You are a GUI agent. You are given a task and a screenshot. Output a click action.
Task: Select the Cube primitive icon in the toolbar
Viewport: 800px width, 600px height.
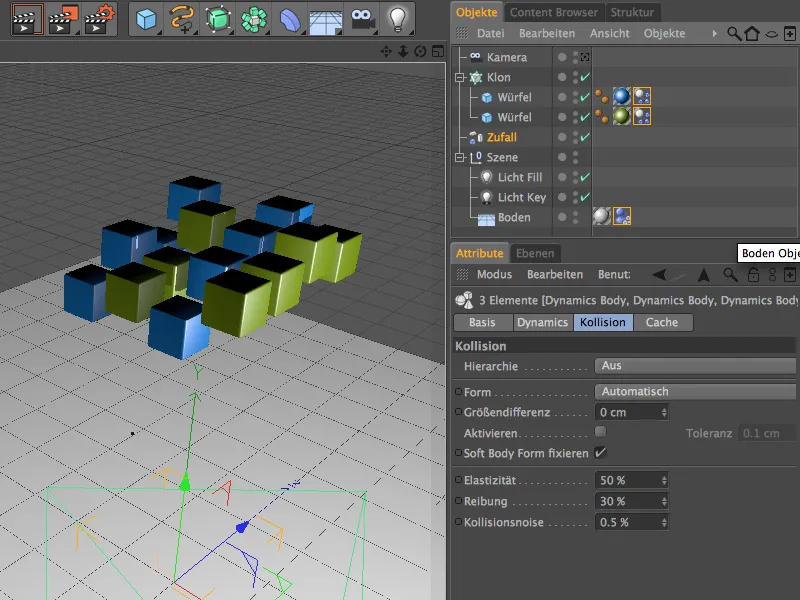tap(145, 16)
